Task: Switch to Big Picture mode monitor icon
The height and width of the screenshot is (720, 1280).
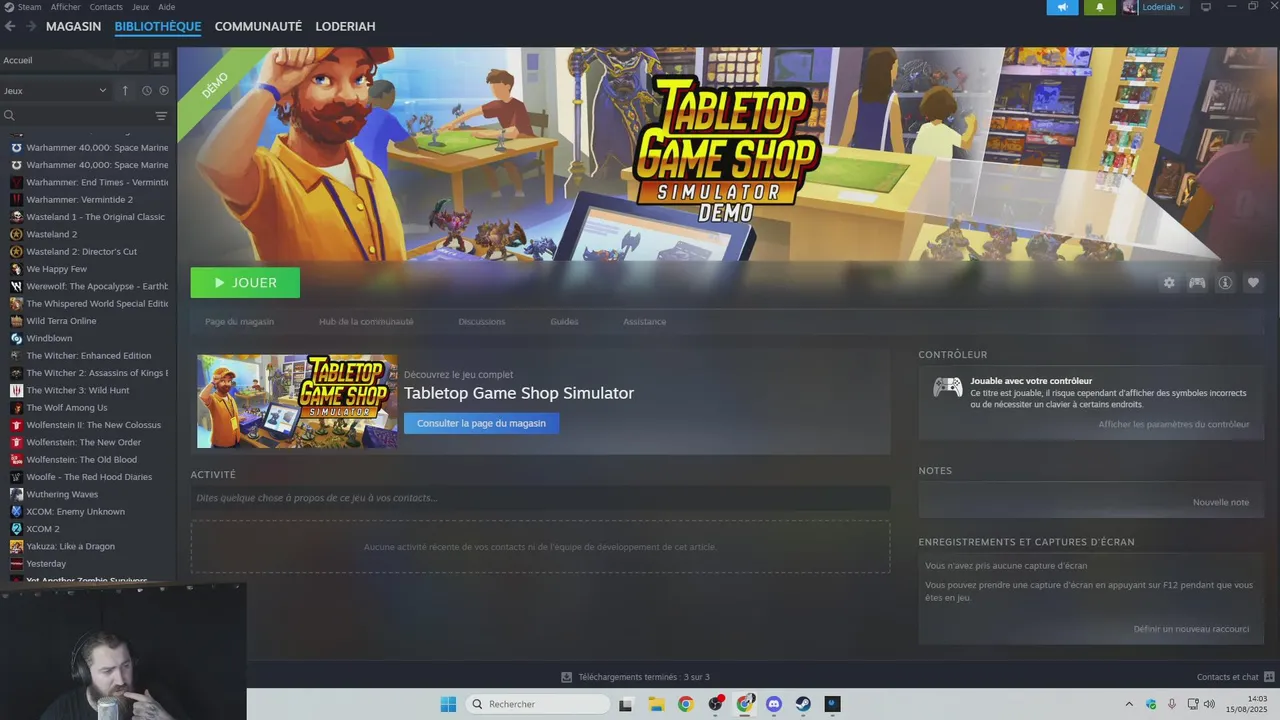Action: 1206,7
